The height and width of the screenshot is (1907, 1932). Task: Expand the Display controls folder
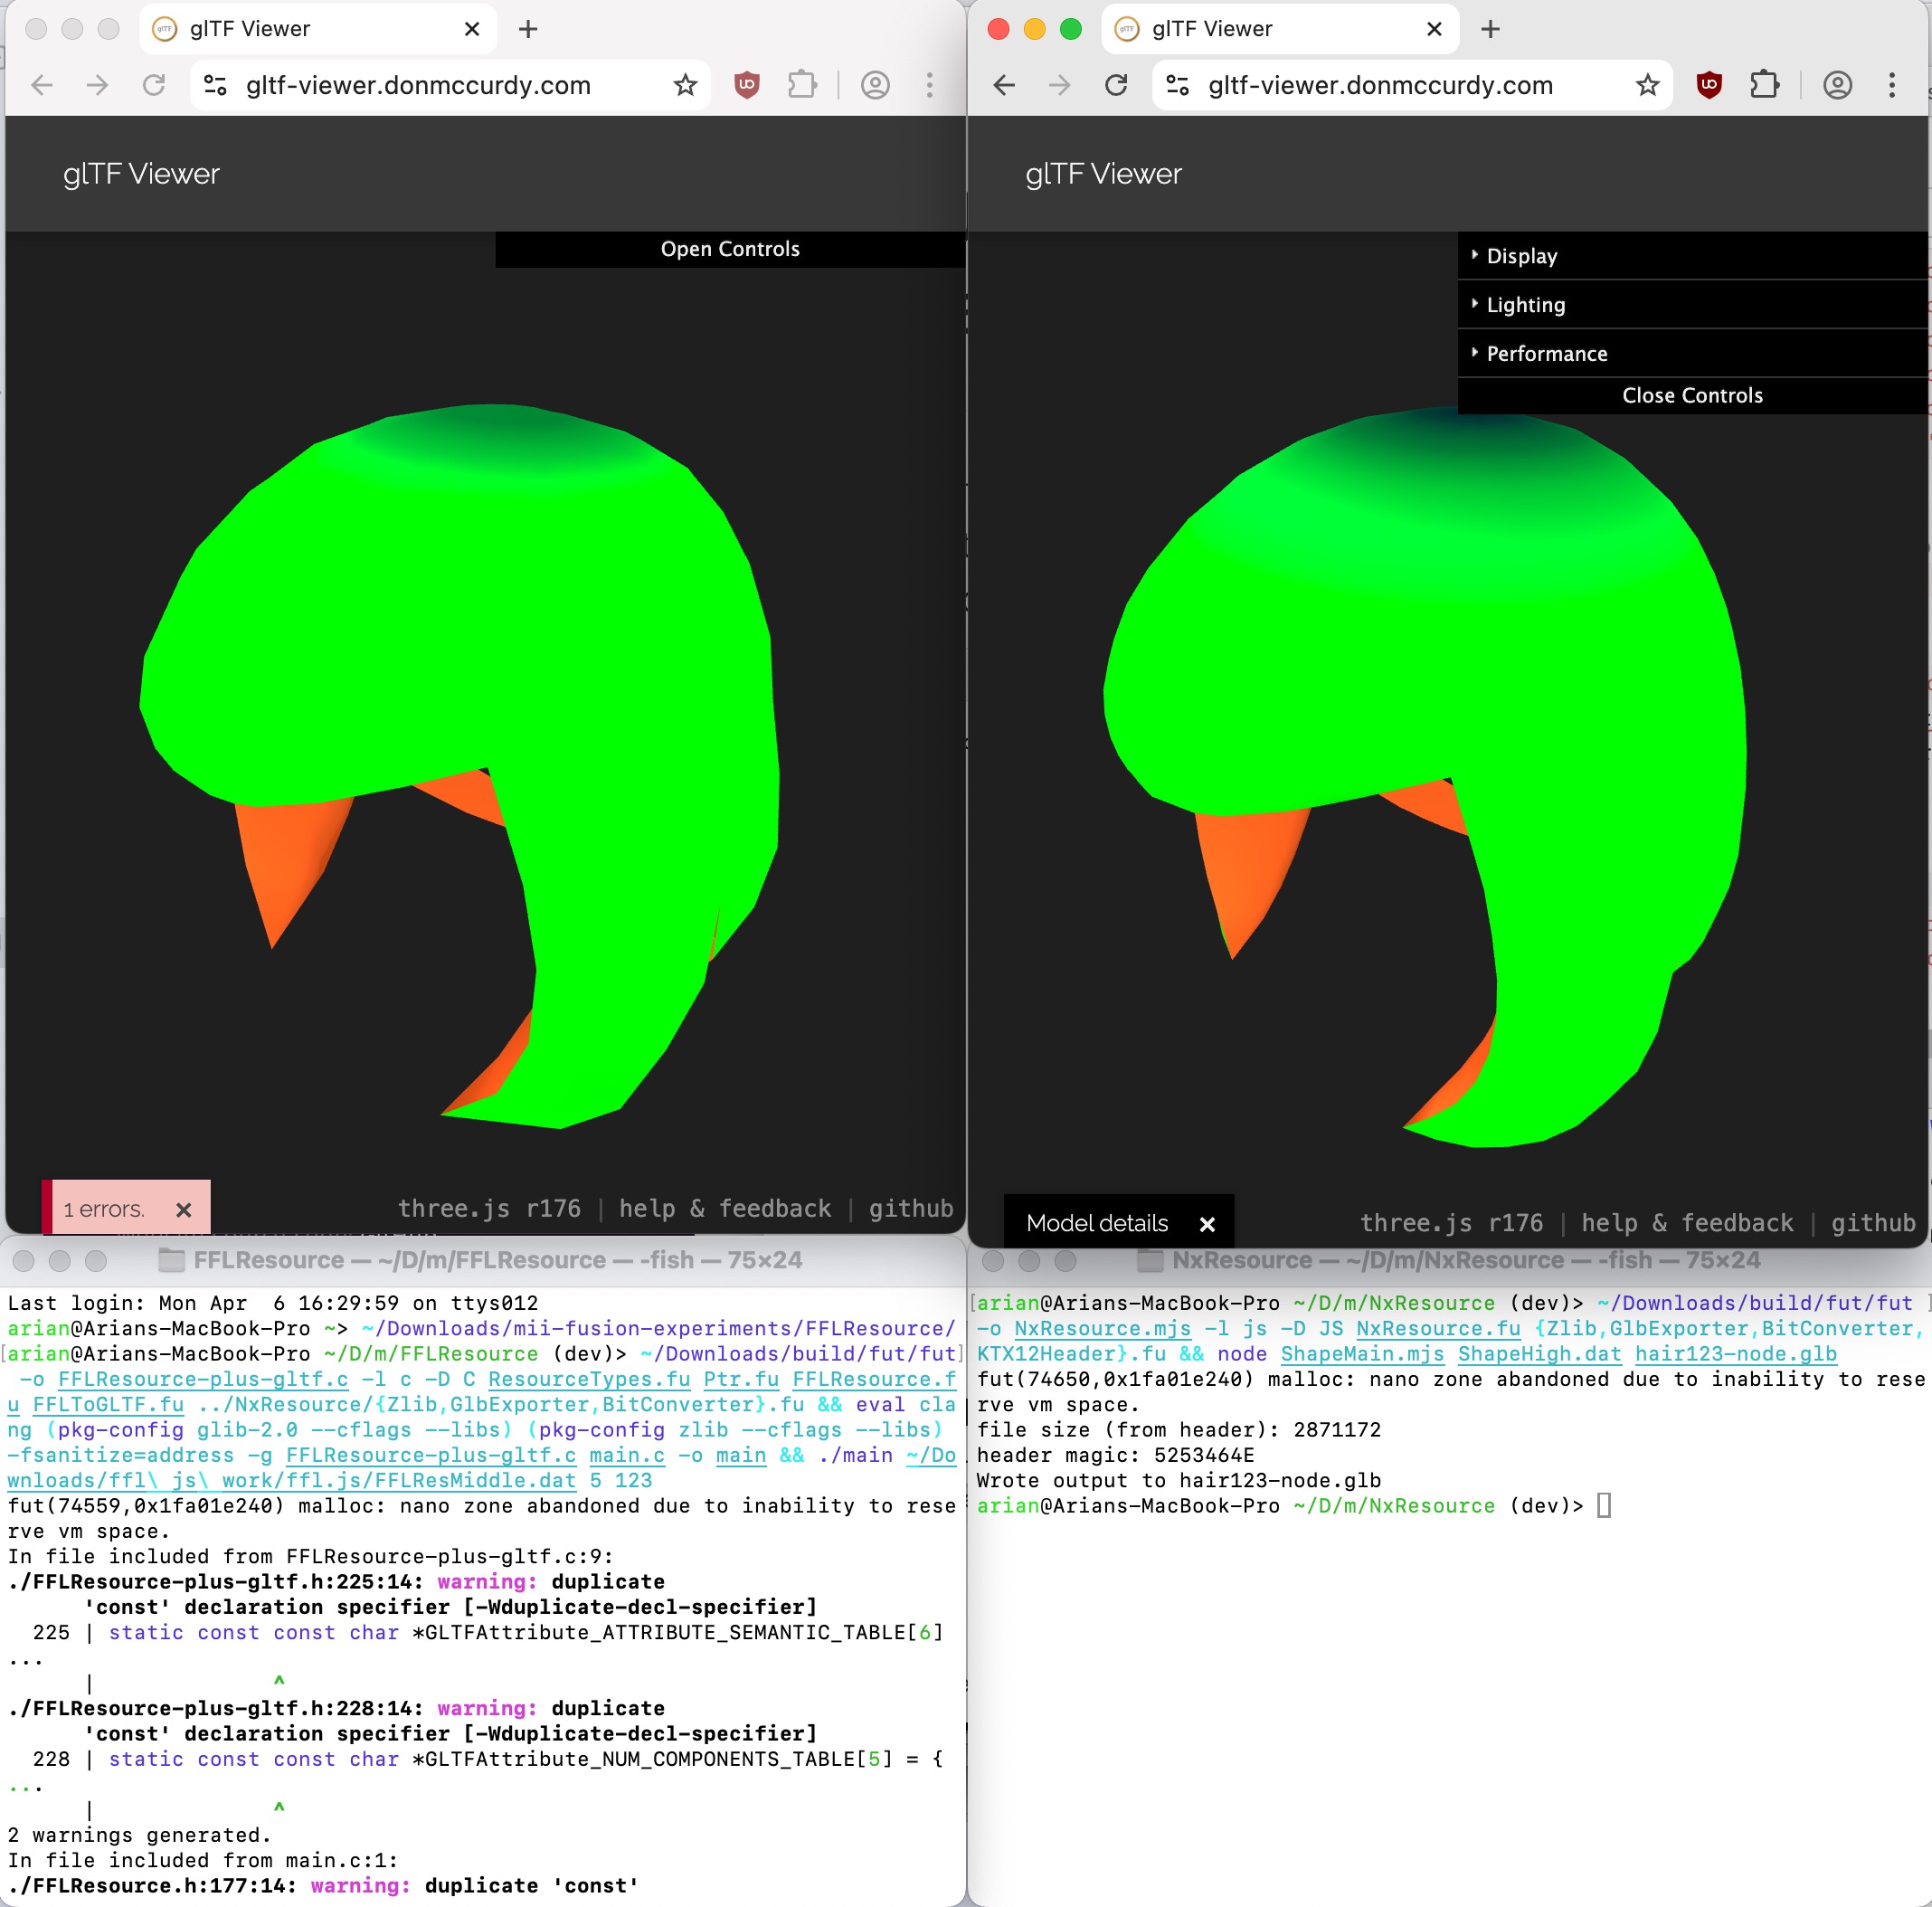(x=1521, y=256)
